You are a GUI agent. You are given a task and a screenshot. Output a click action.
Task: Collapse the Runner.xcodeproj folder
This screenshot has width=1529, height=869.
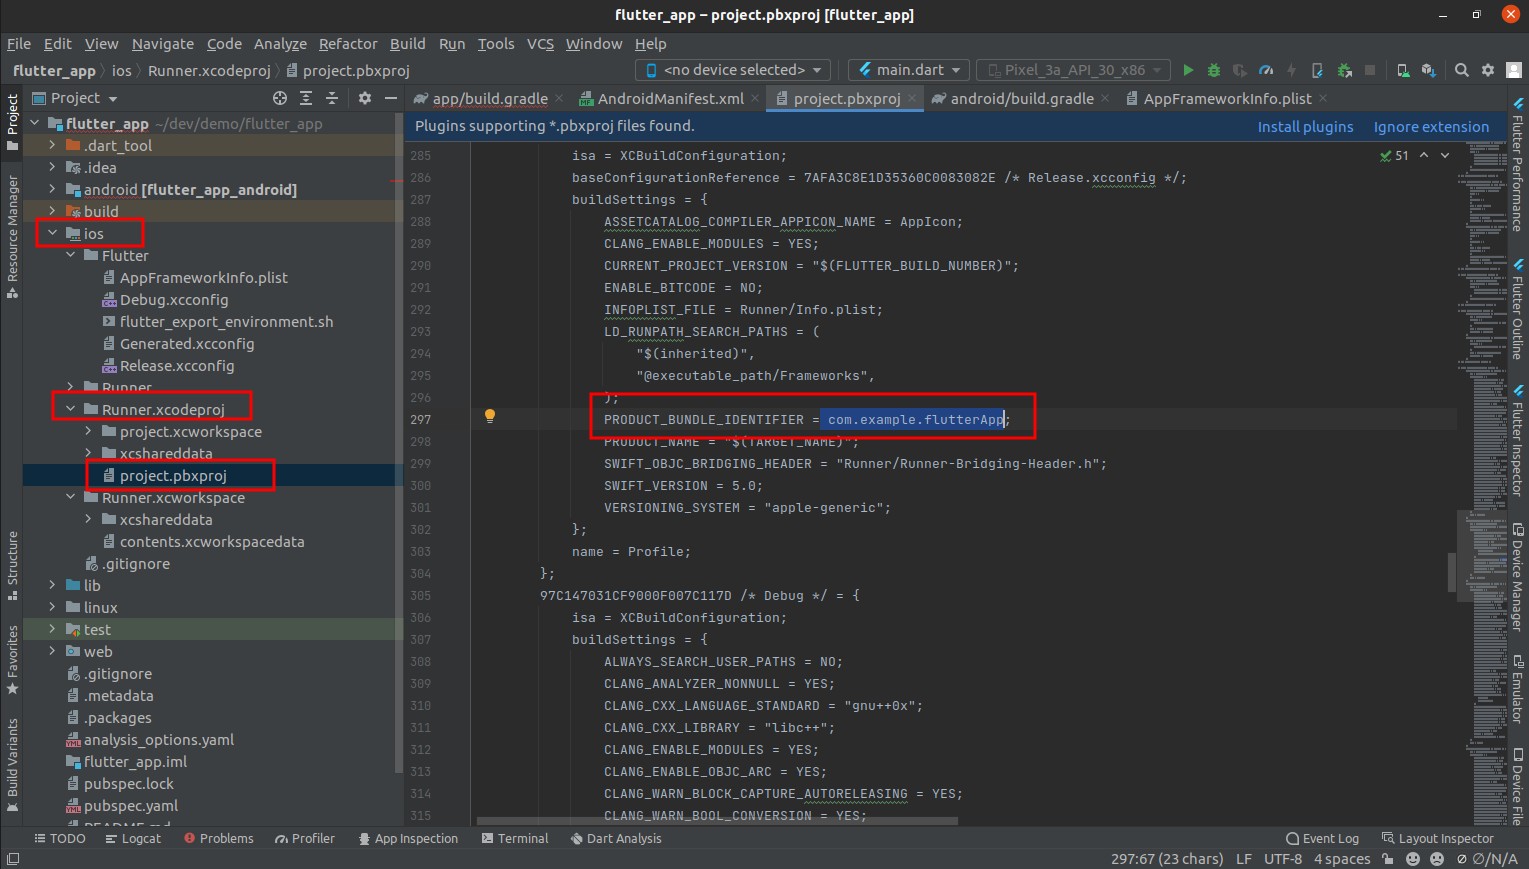pyautogui.click(x=71, y=409)
